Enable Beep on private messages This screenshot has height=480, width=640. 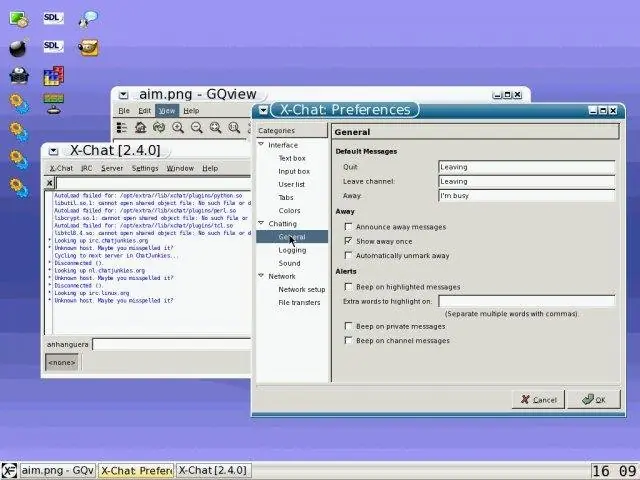(x=348, y=326)
